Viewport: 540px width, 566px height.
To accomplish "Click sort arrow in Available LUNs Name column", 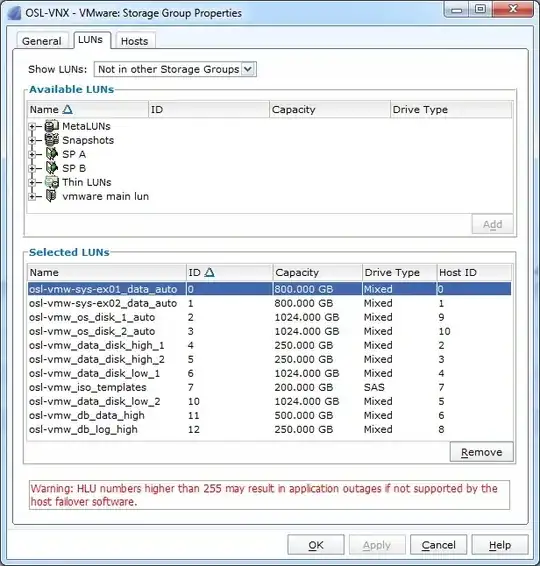I will 68,109.
